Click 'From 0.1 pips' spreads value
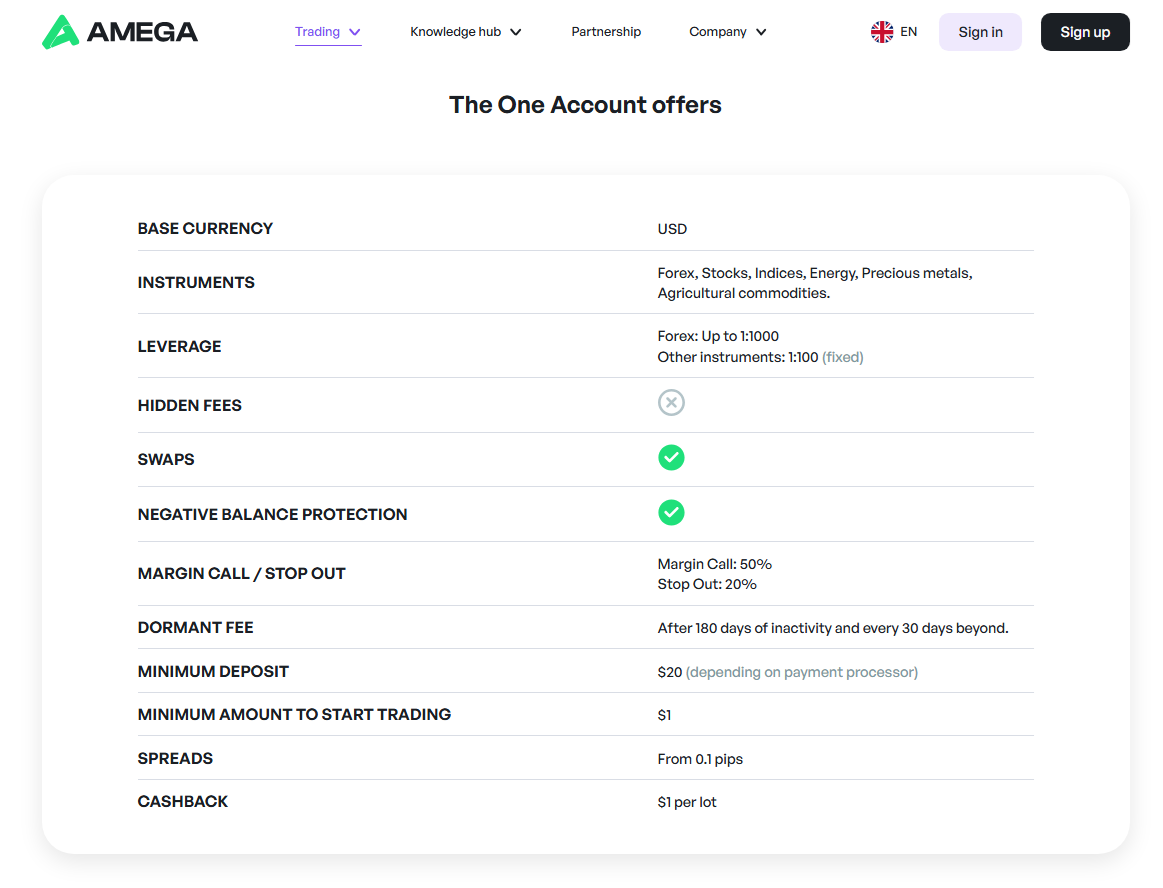This screenshot has height=888, width=1163. click(700, 759)
